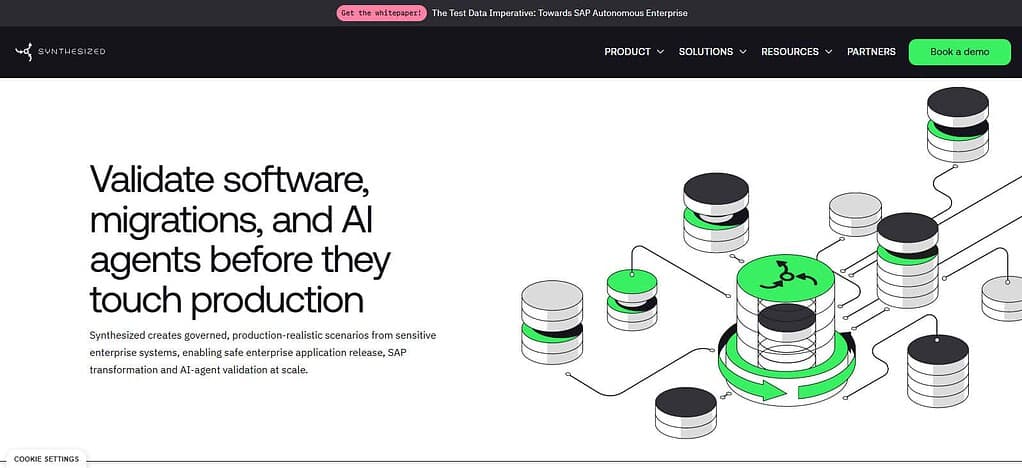Open the Synthesized wordmark home link
The image size is (1022, 468).
(72, 51)
